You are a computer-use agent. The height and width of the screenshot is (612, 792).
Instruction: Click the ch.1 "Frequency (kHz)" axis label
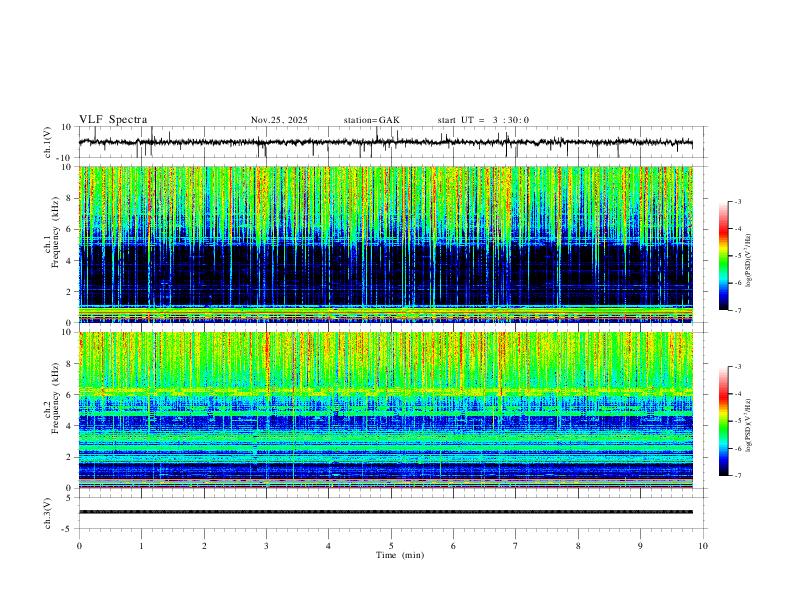pos(55,234)
